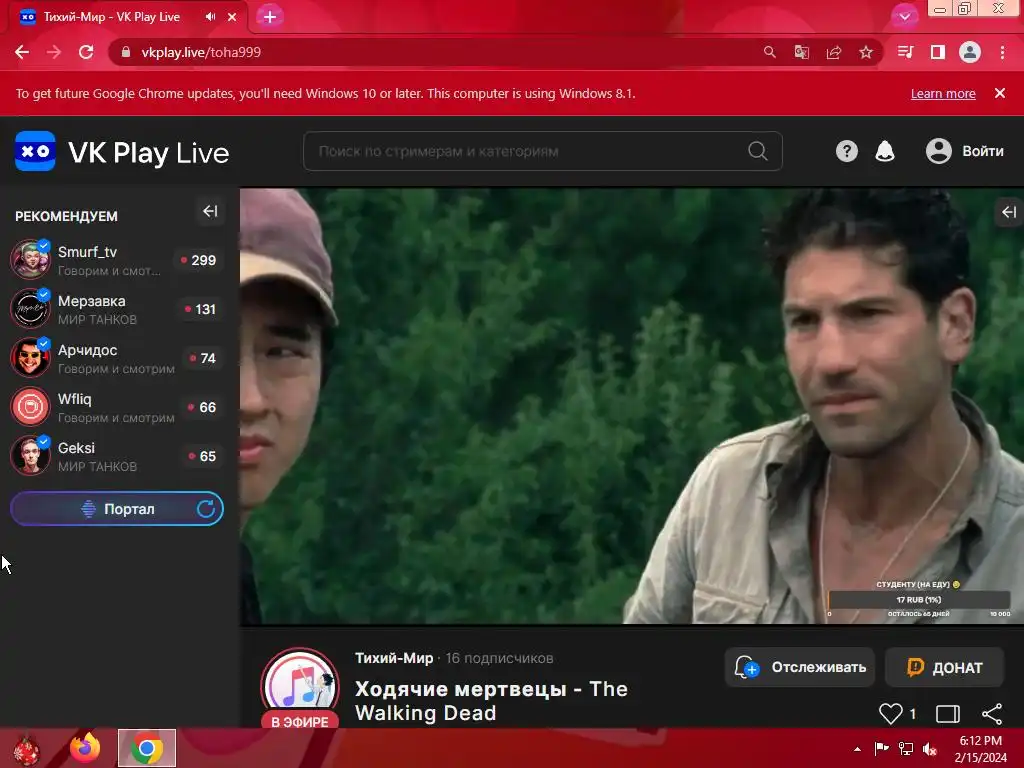Click Geksi channel name text
The height and width of the screenshot is (768, 1024).
(x=76, y=448)
